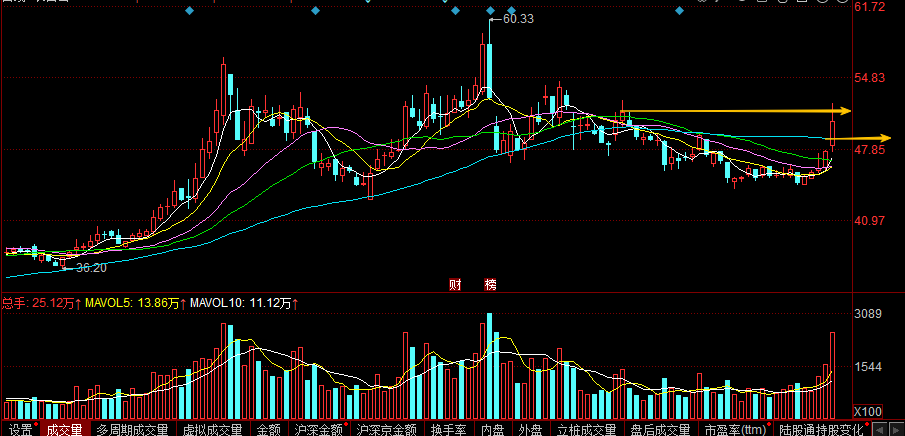Open the 沪深京金额 tab
Viewport: 905px width, 436px height.
coord(387,430)
